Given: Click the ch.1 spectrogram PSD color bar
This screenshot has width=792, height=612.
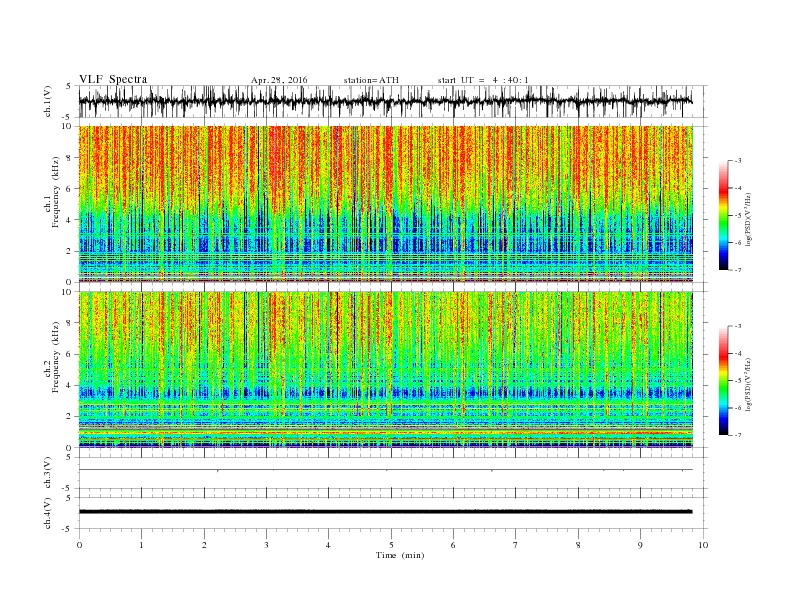Looking at the screenshot, I should click(x=724, y=215).
